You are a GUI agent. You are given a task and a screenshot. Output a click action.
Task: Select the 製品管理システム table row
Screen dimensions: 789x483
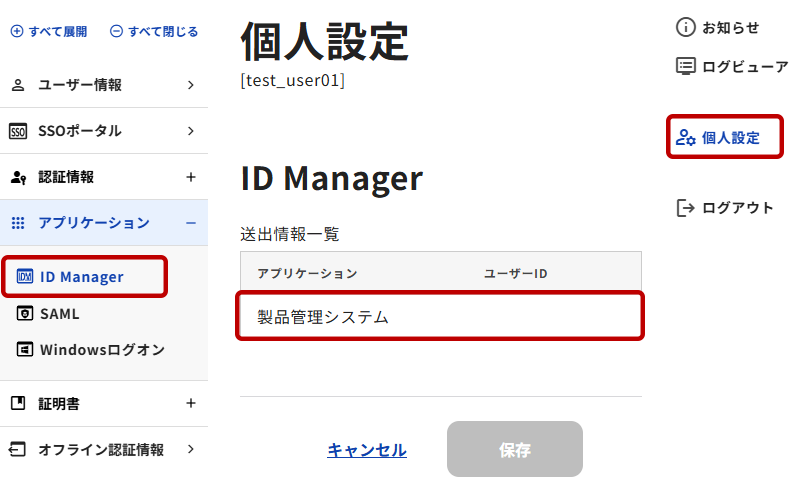[439, 317]
